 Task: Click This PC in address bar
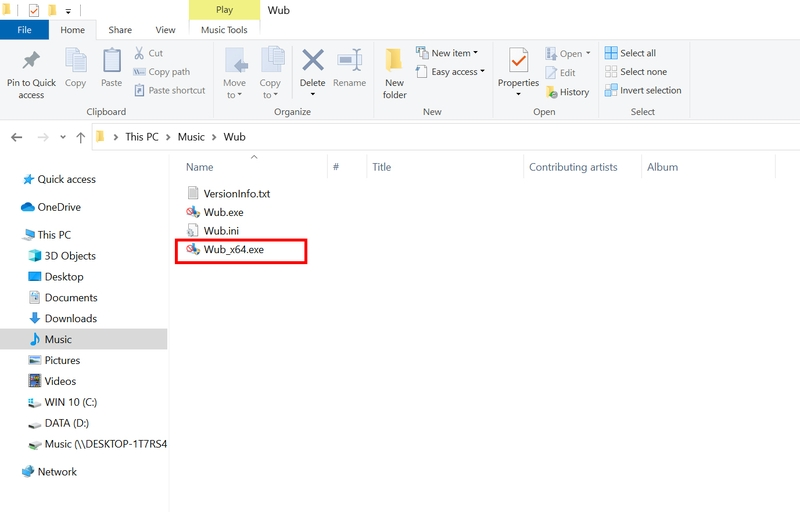[142, 137]
